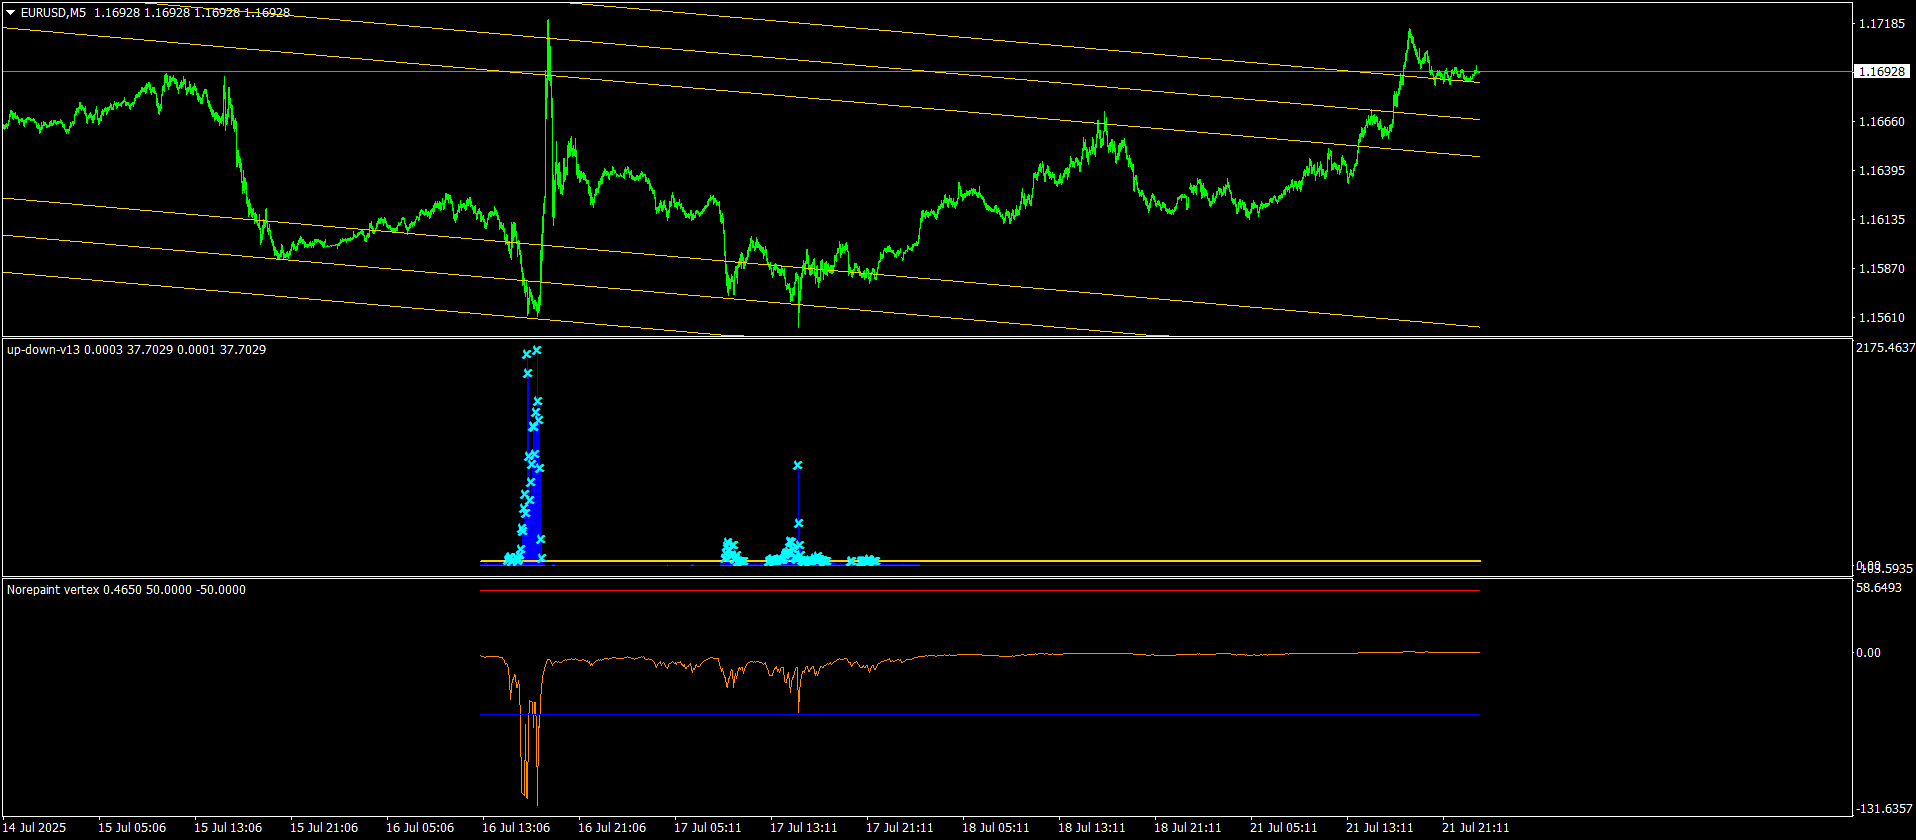Click the highest cyan X marker
Viewport: 1916px width, 840px height.
pos(537,350)
